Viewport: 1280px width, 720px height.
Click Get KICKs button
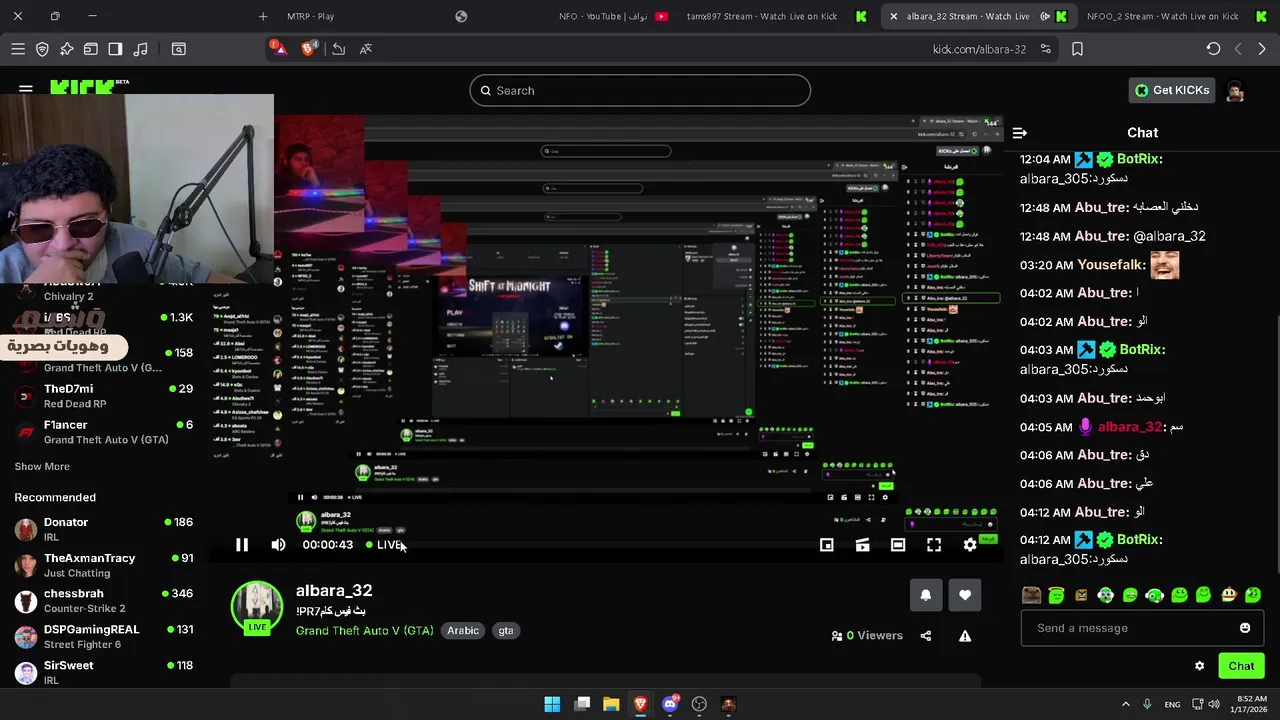coord(1172,90)
